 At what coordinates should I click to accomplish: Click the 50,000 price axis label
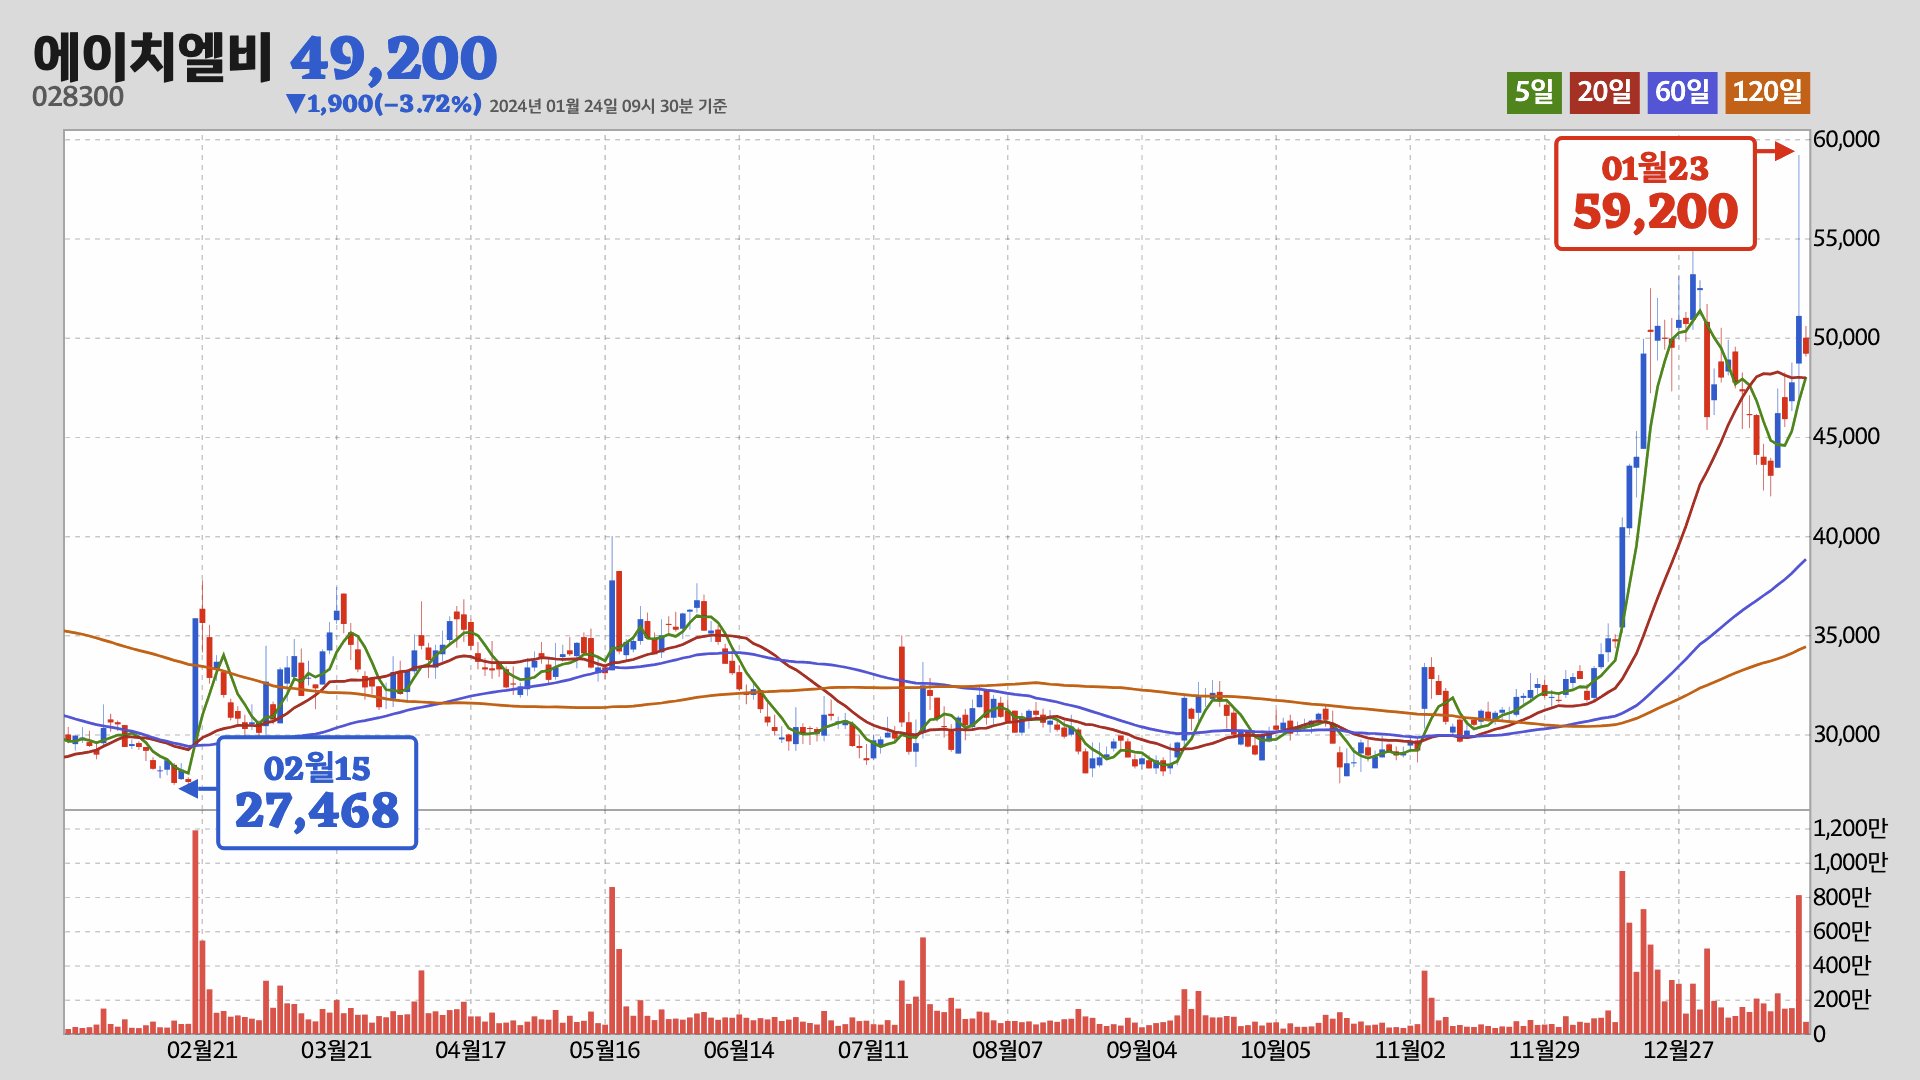(x=1846, y=337)
